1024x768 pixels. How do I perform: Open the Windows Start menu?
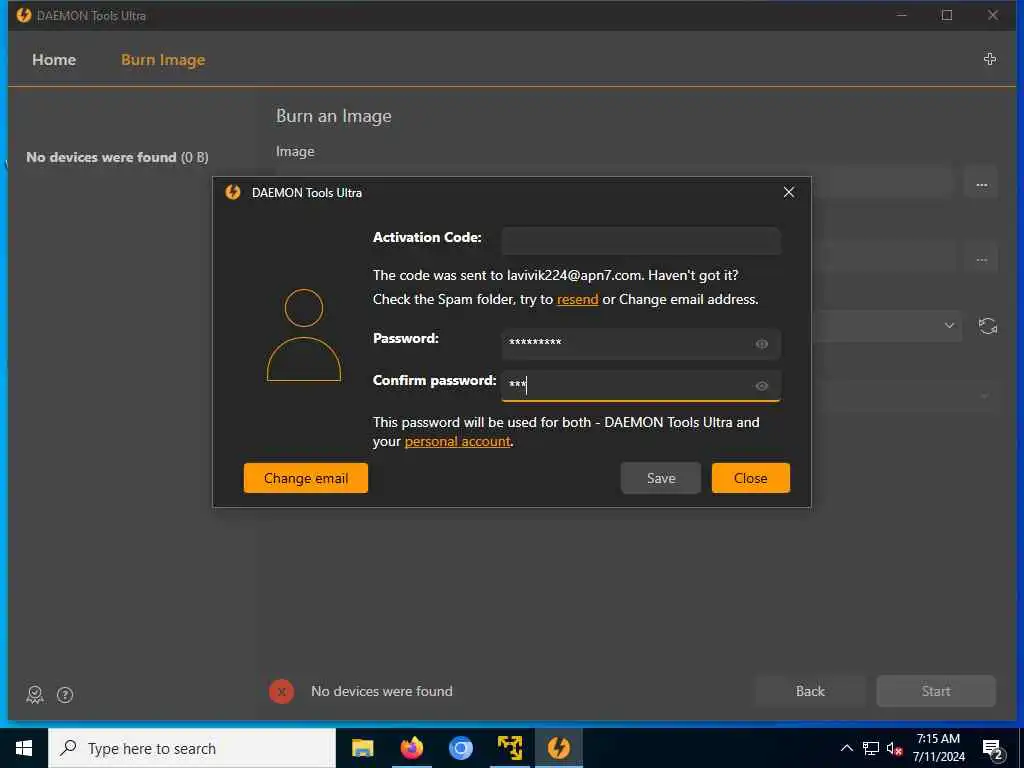[24, 748]
